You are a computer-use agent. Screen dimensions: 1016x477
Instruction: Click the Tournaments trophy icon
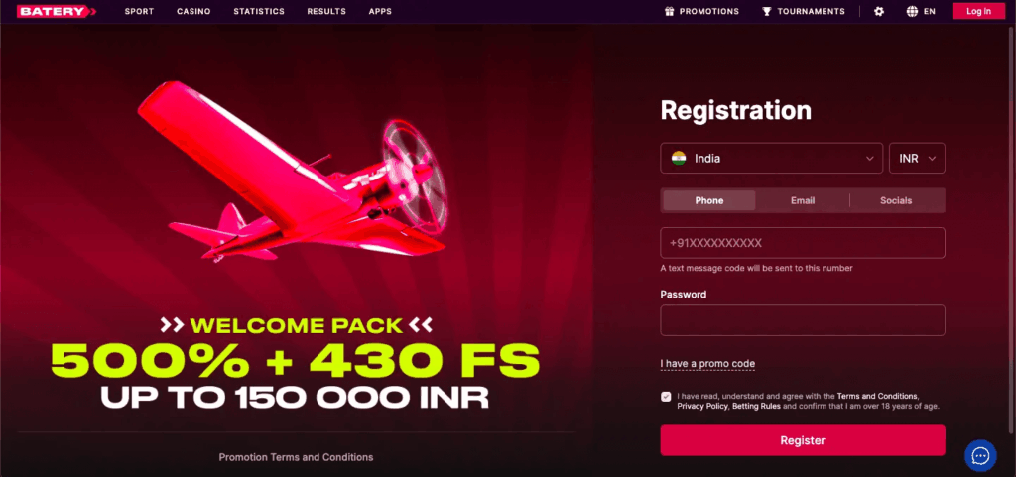click(767, 11)
